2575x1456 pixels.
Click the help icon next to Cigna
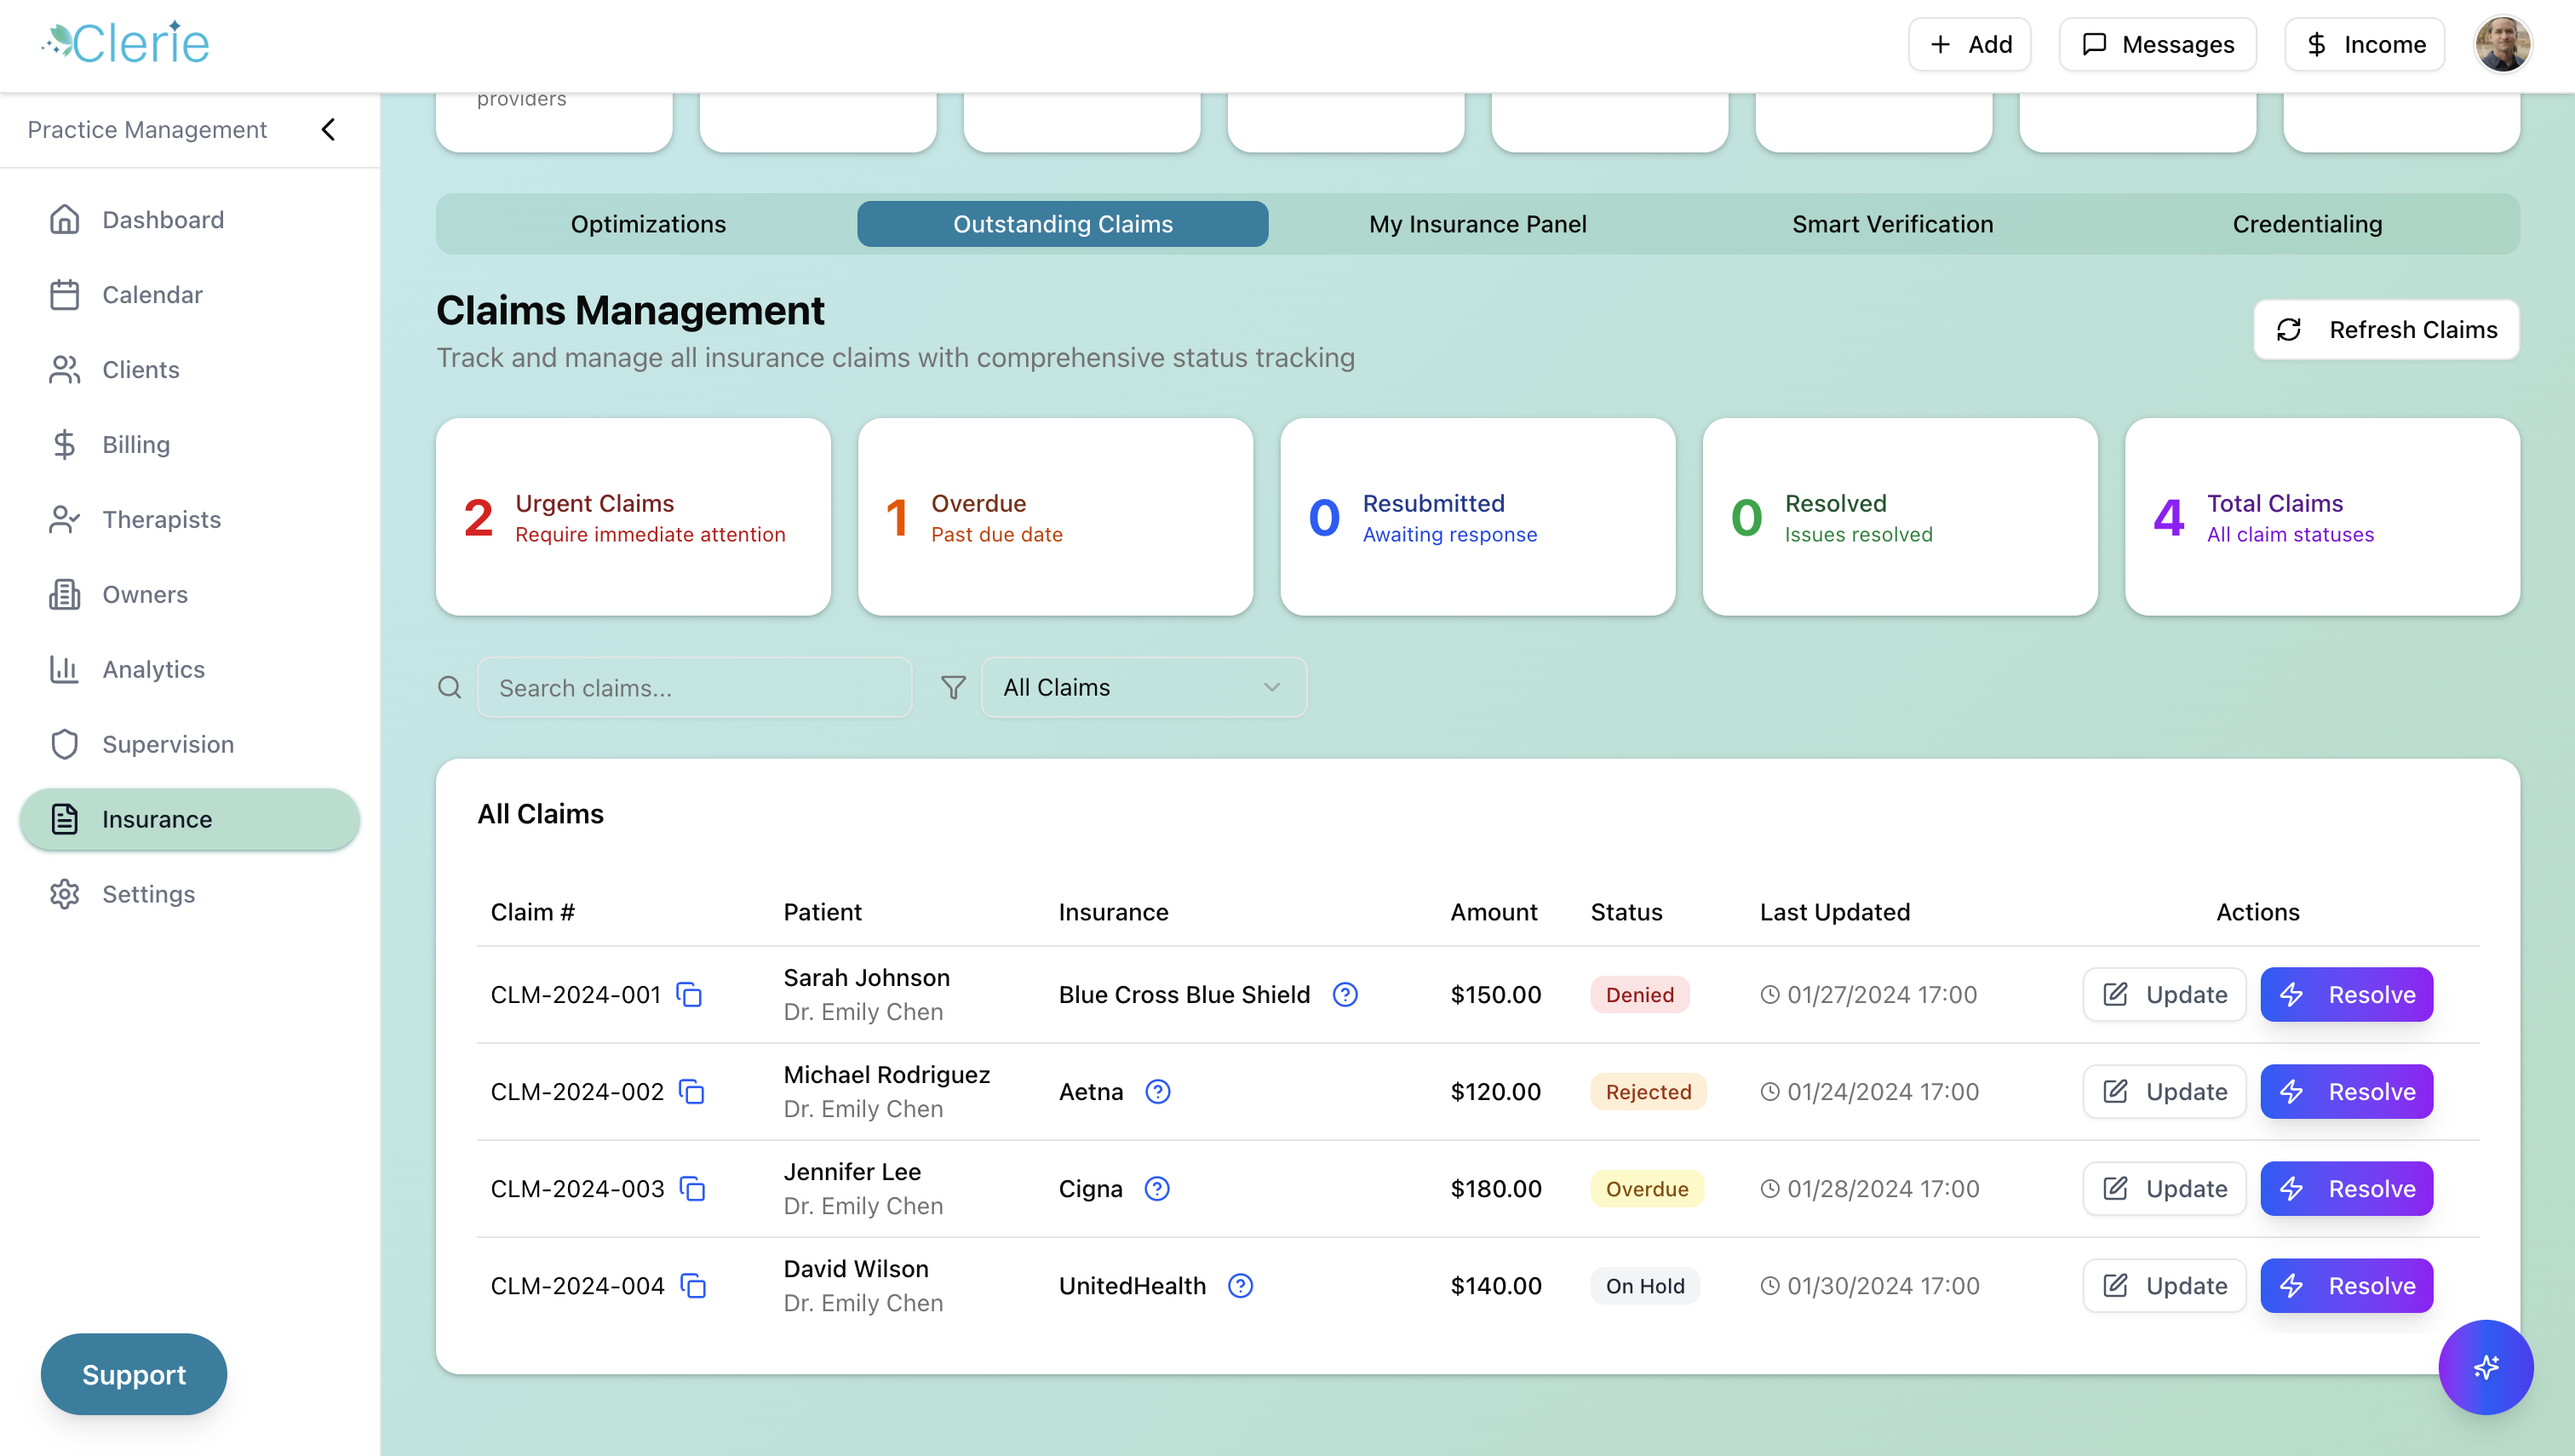[x=1157, y=1189]
